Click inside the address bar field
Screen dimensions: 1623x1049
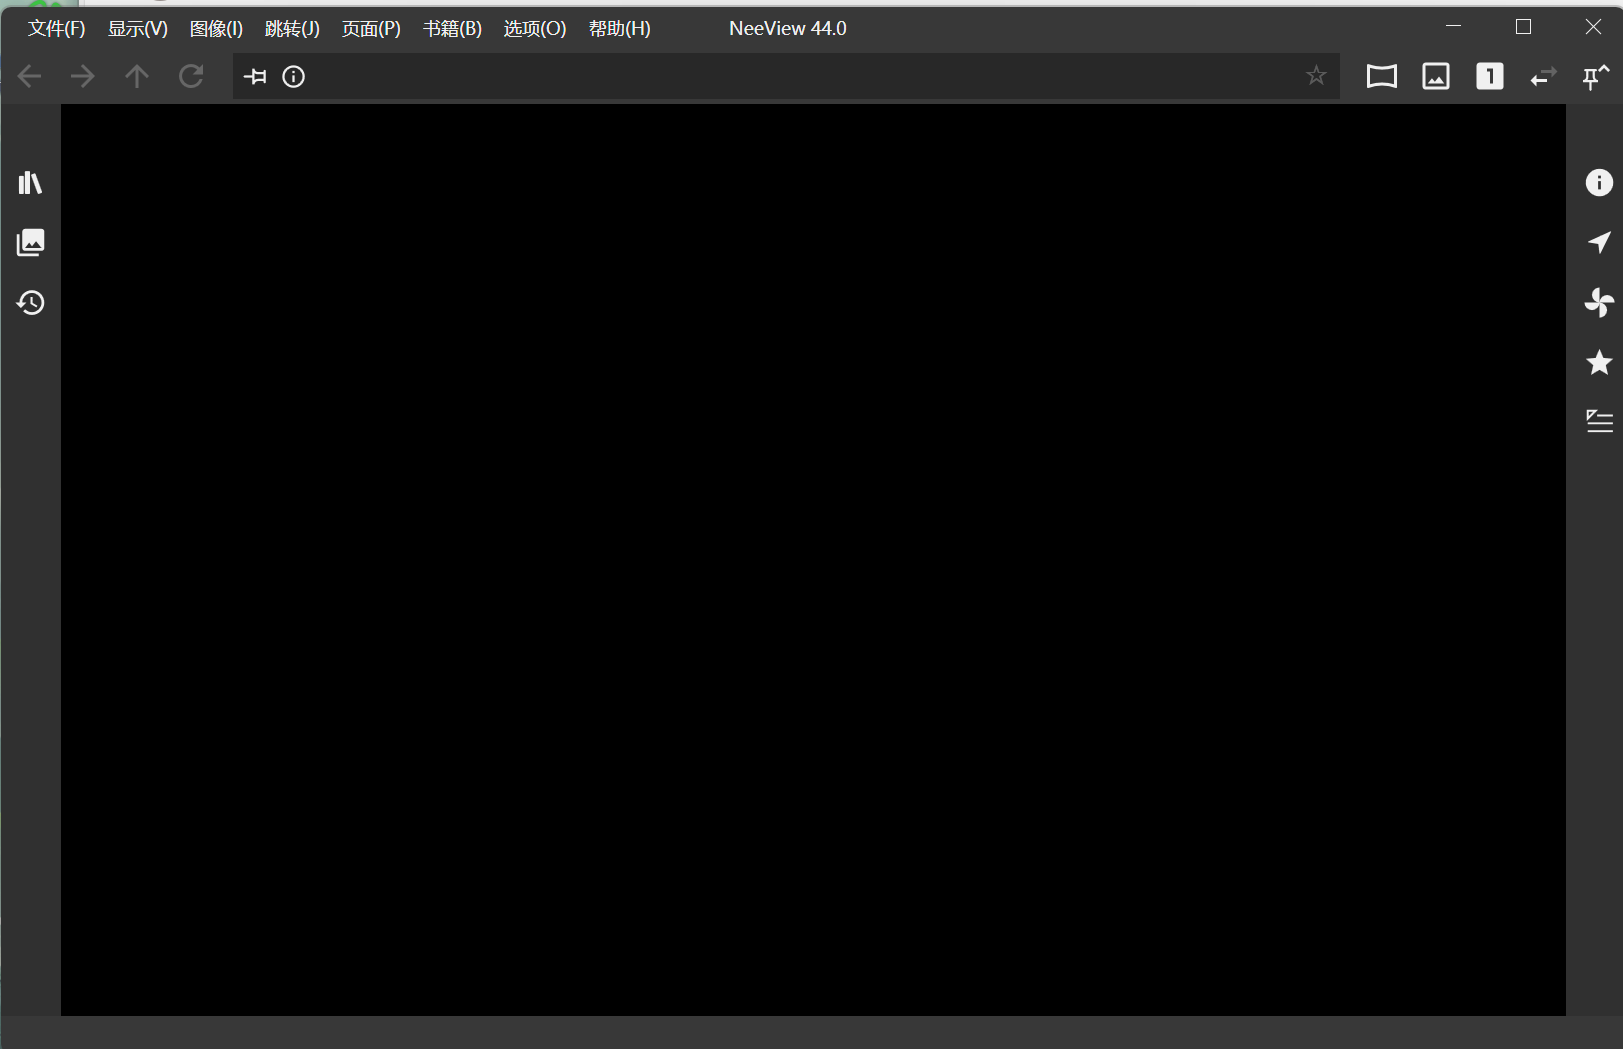click(x=800, y=77)
